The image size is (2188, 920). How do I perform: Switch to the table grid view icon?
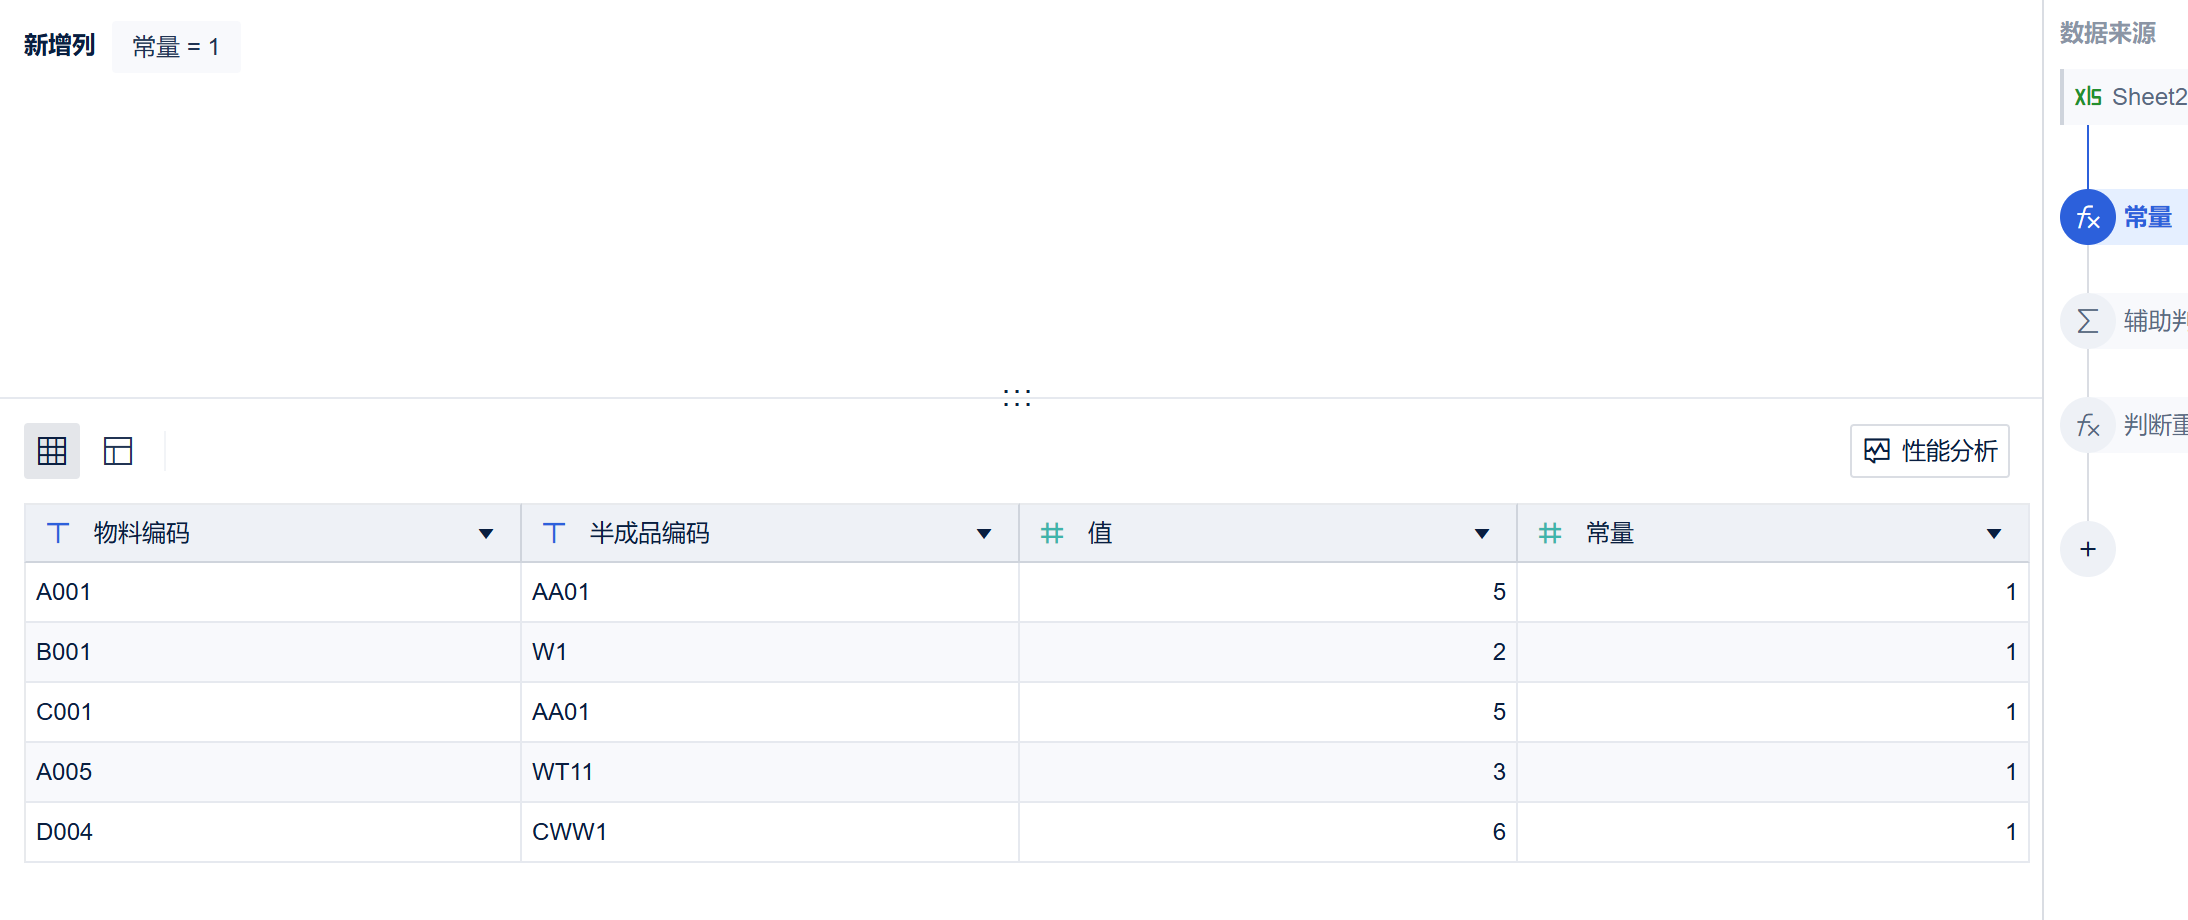pos(52,451)
